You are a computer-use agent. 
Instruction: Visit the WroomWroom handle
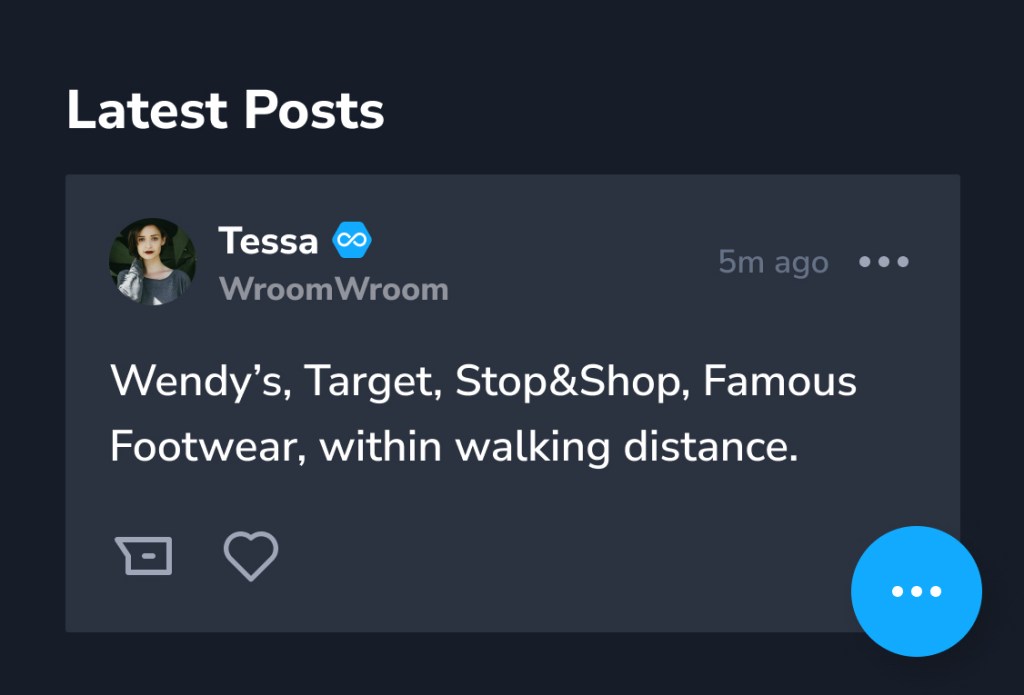[333, 290]
